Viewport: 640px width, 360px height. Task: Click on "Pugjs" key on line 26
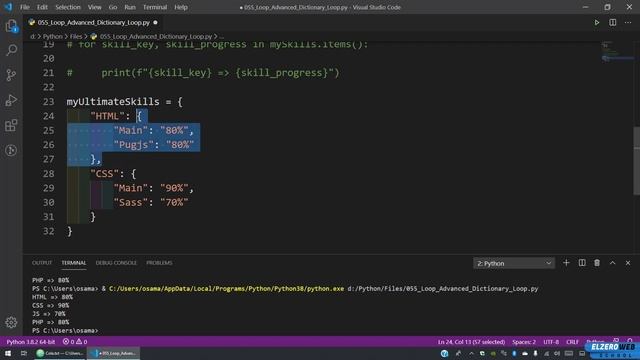(x=133, y=145)
